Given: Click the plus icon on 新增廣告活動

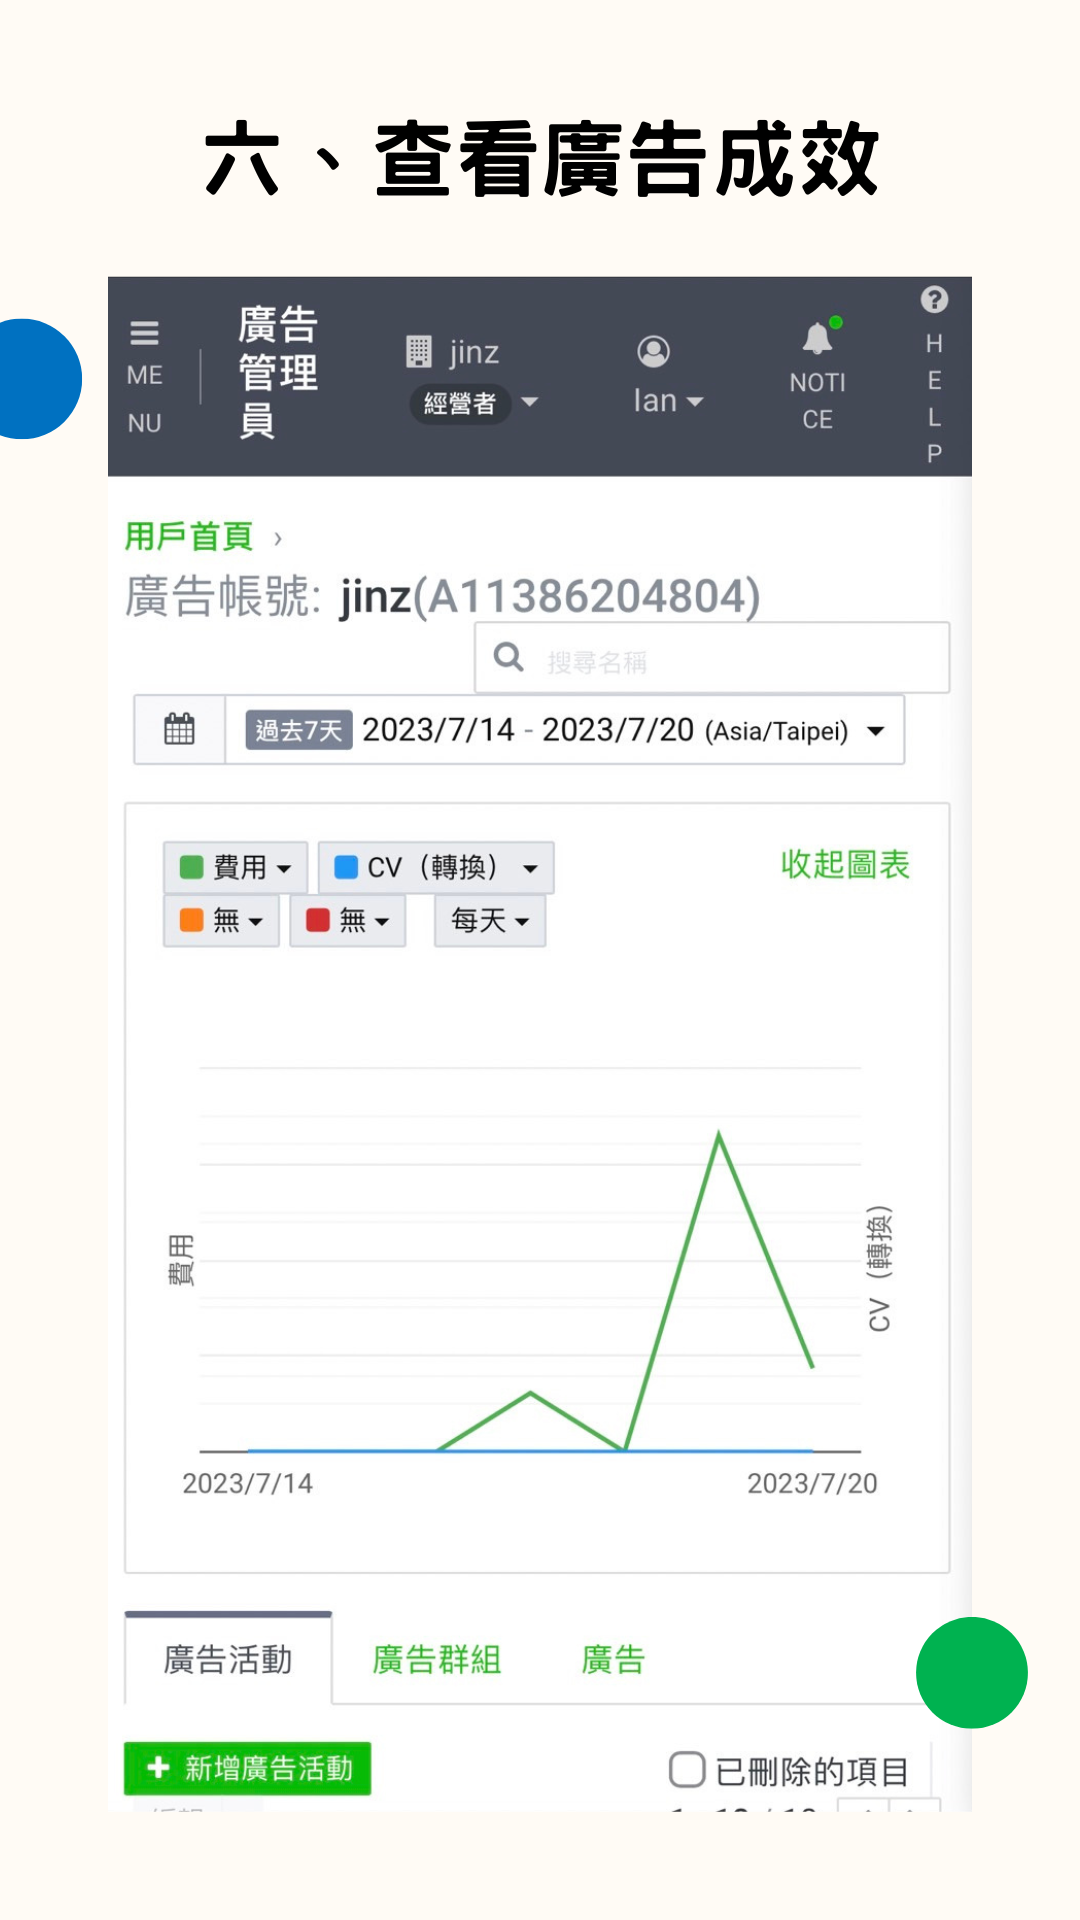Looking at the screenshot, I should (157, 1768).
